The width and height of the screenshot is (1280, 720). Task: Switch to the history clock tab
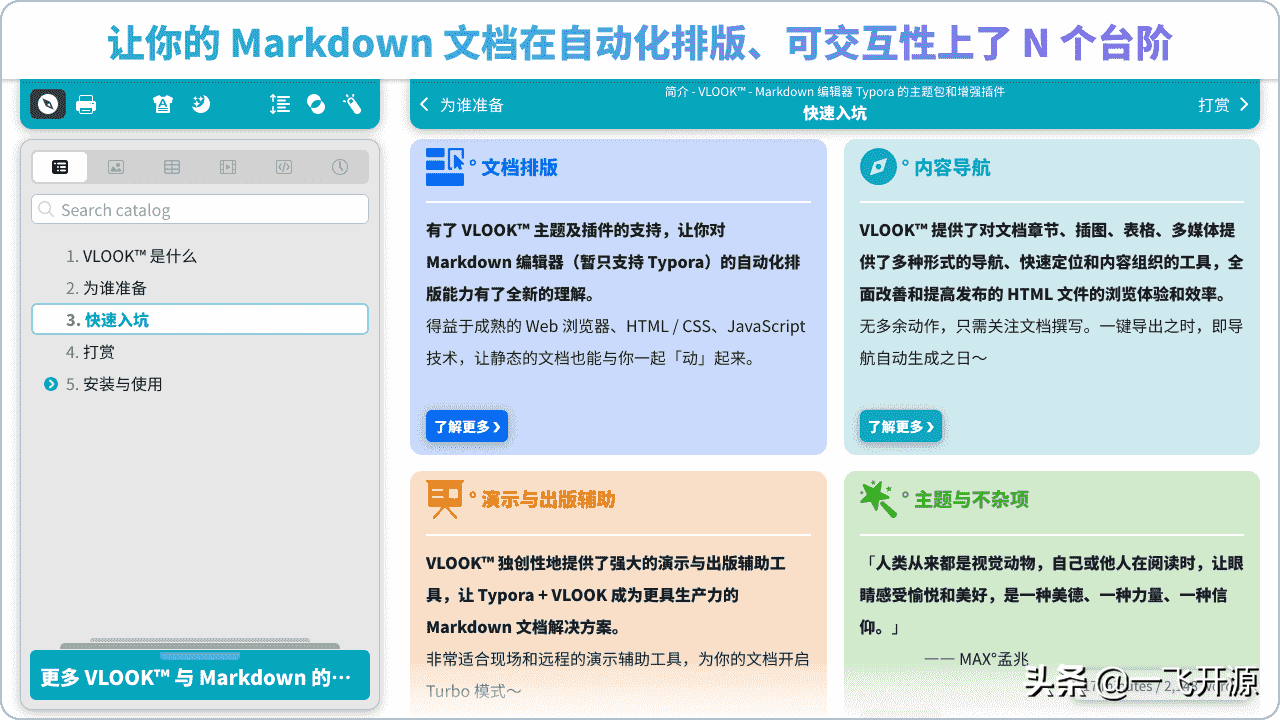[x=340, y=167]
